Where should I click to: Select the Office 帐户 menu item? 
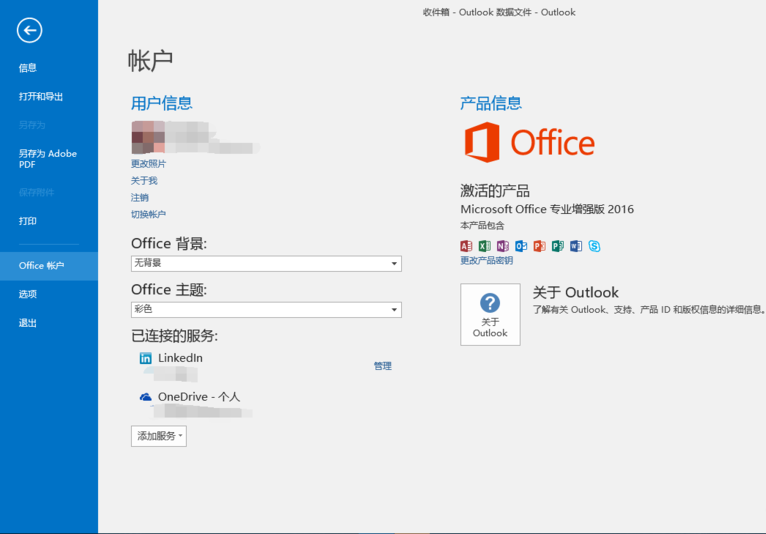coord(49,266)
